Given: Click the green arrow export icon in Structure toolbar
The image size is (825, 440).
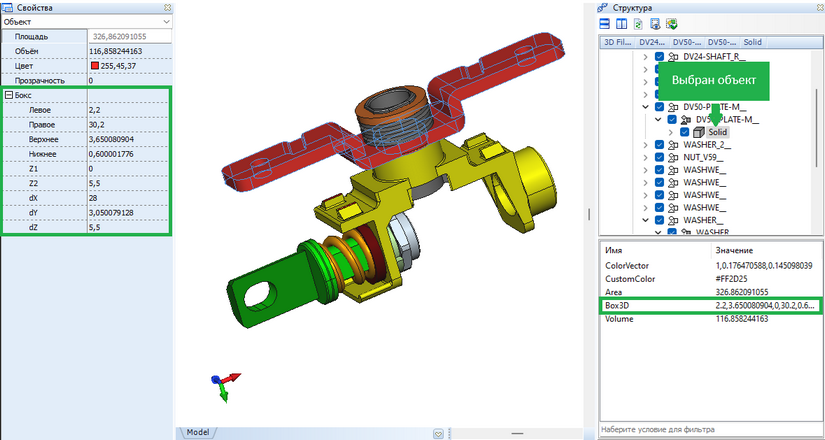Looking at the screenshot, I should (672, 24).
